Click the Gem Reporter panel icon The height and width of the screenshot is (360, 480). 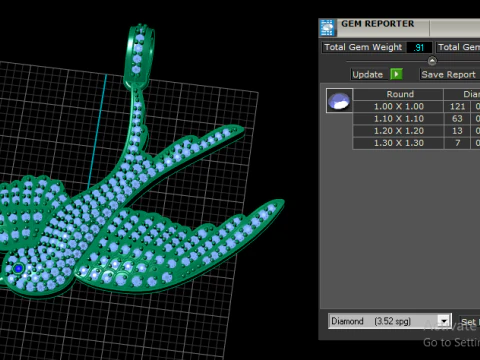[x=327, y=28]
